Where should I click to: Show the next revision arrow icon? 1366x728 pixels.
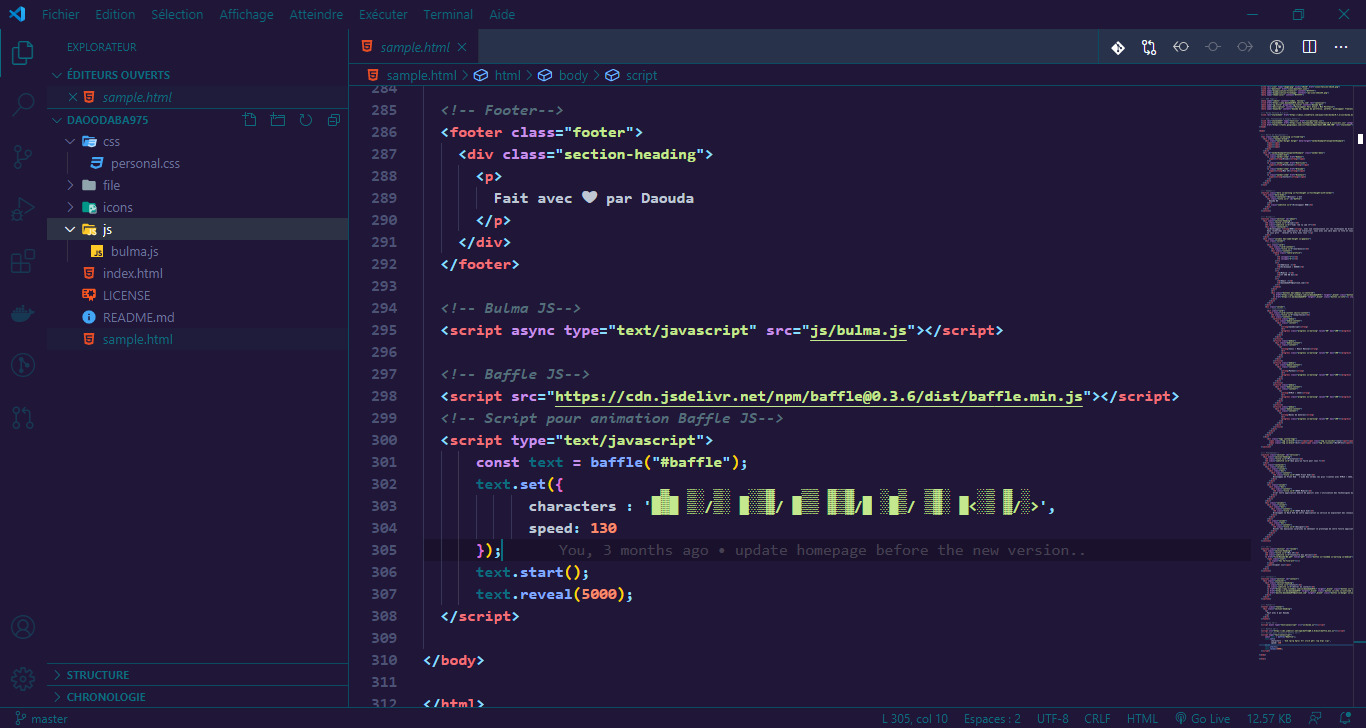pos(1245,47)
